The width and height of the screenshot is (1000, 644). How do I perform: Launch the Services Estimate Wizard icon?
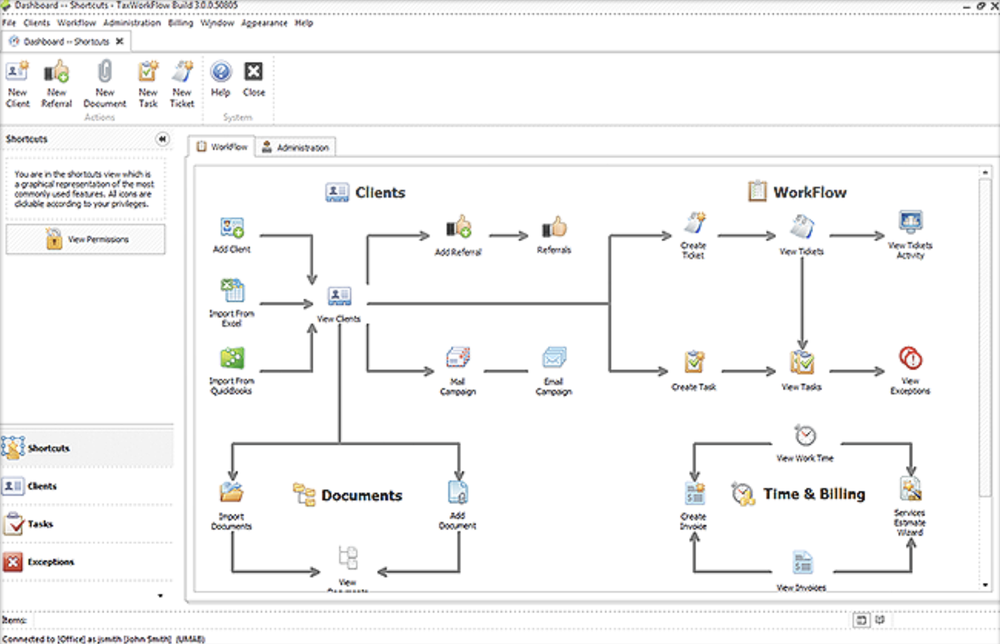point(909,490)
